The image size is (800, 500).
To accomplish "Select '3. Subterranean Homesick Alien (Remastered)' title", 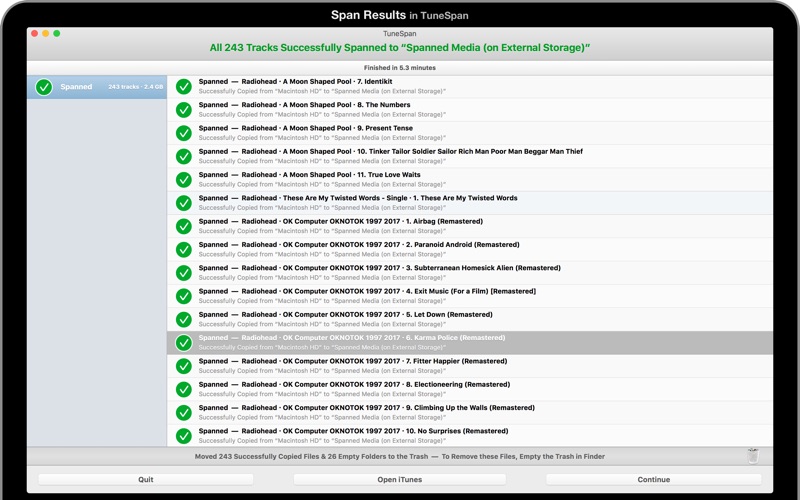I will coord(483,268).
